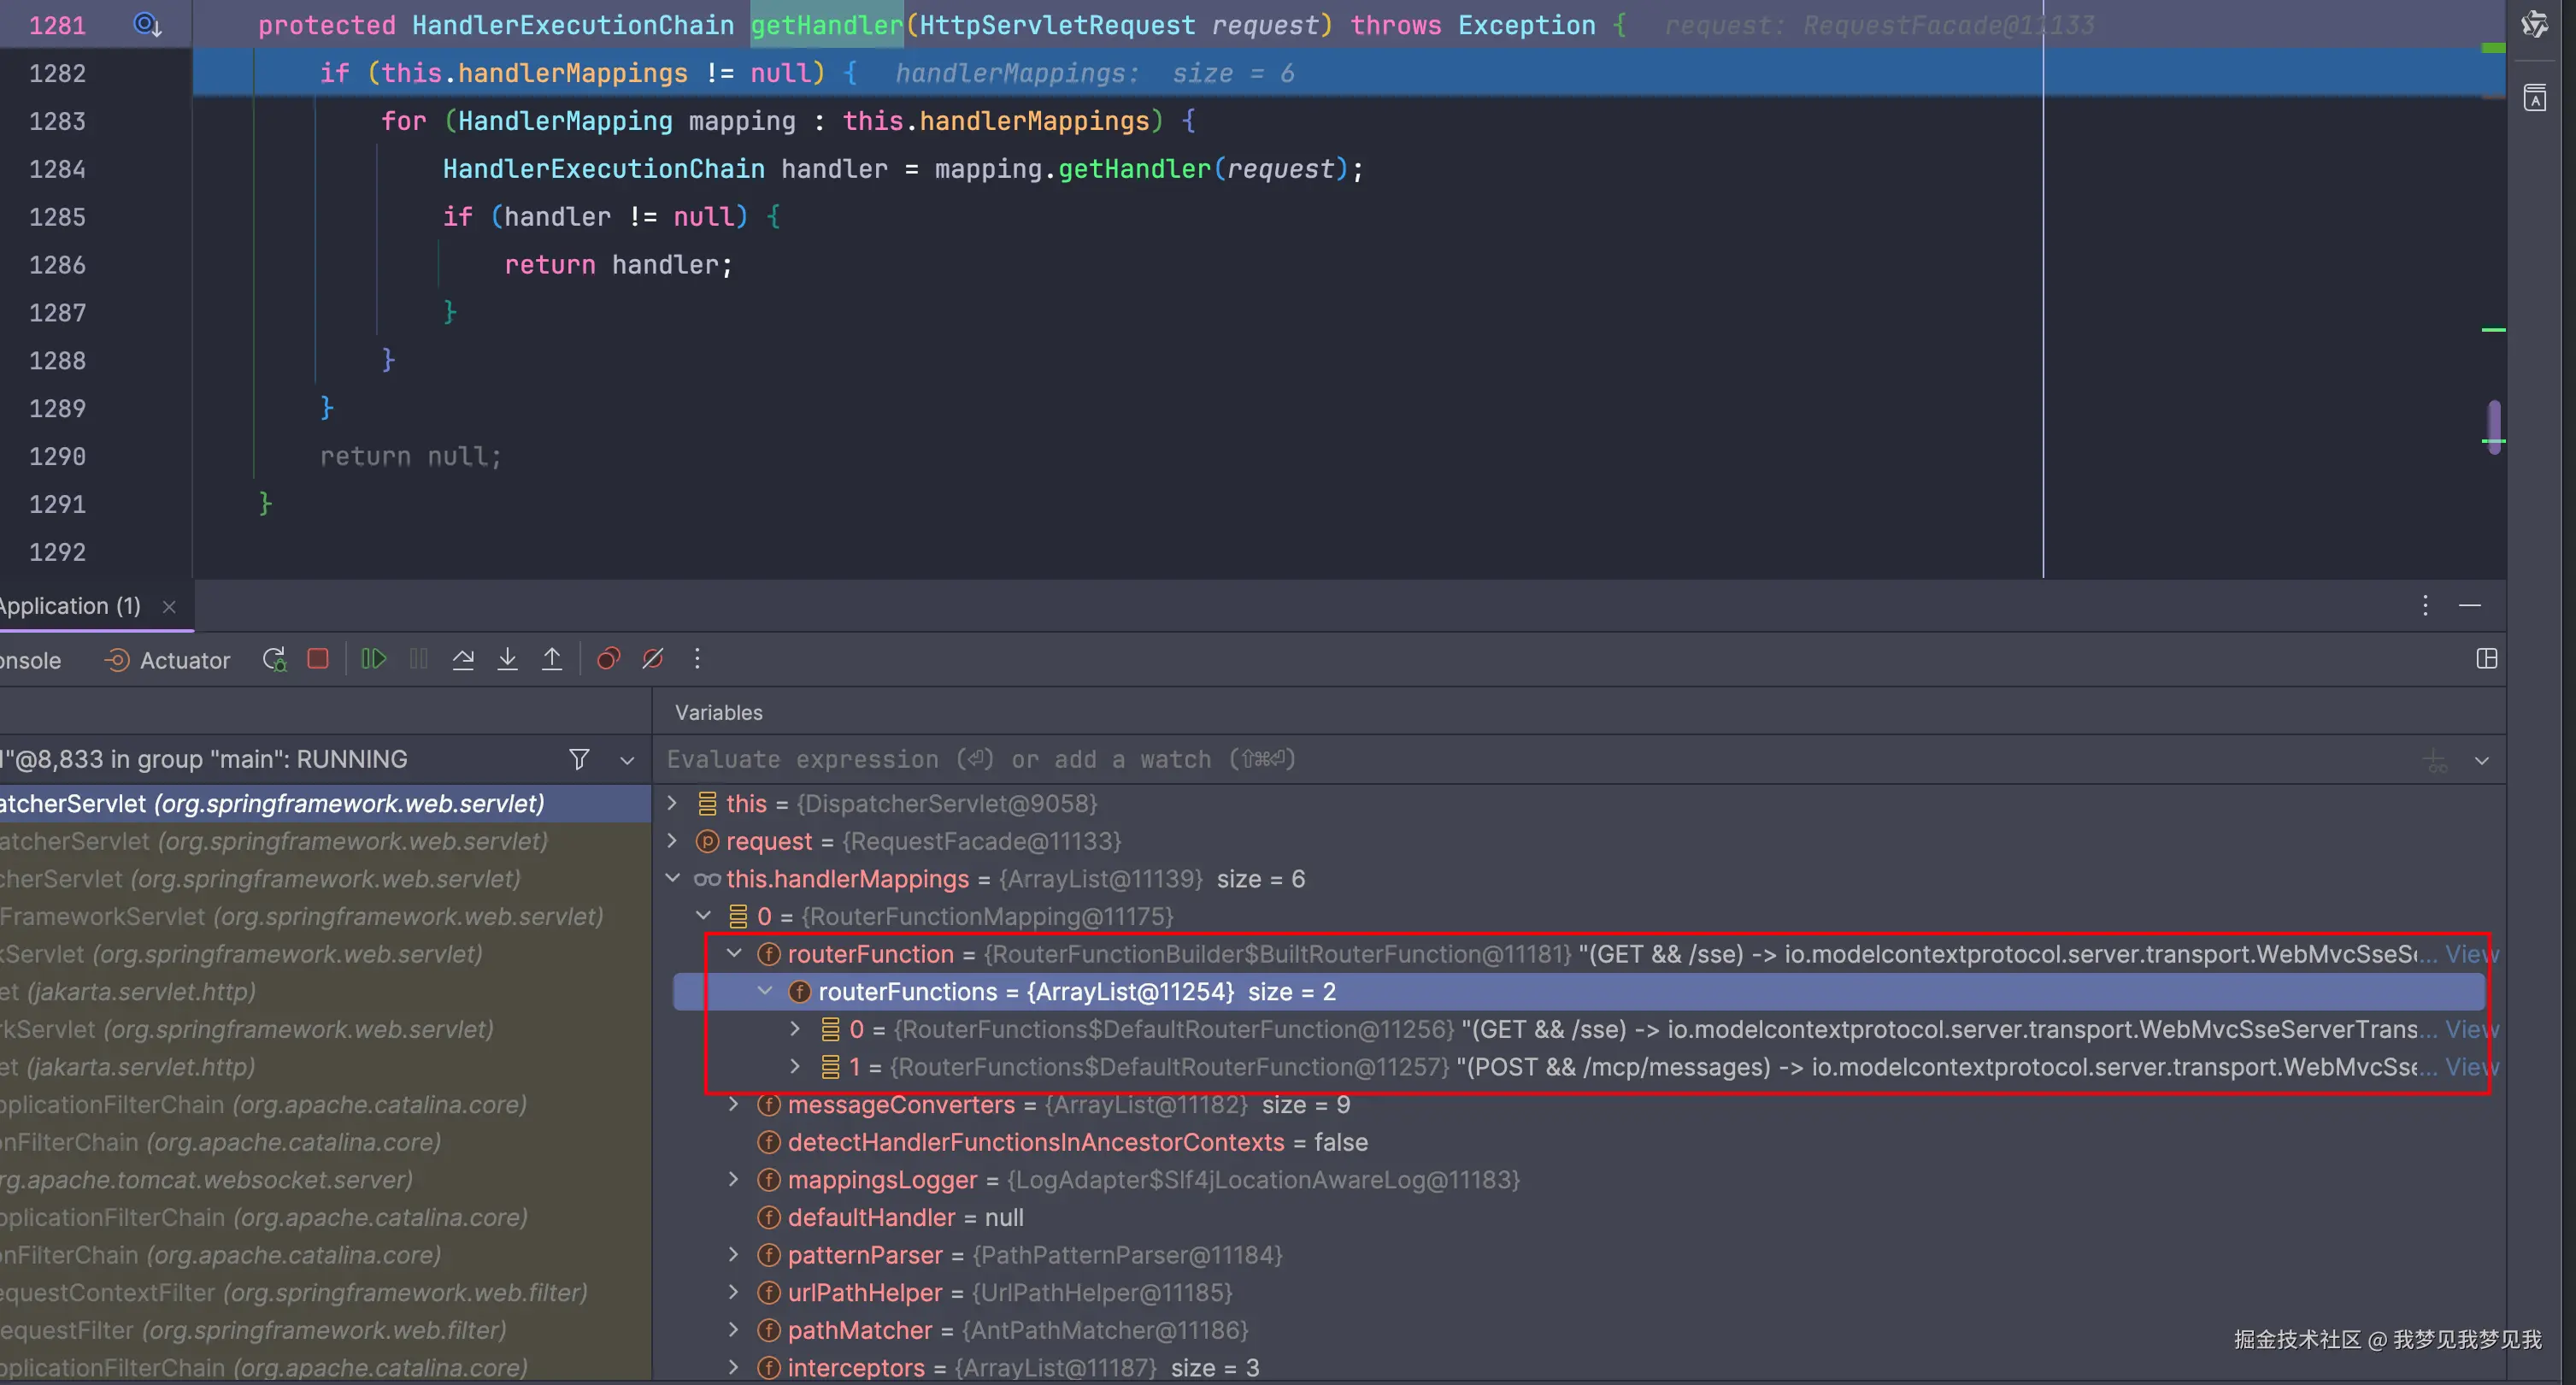This screenshot has width=2576, height=1385.
Task: Click View link on routerFunction row
Action: 2471,954
